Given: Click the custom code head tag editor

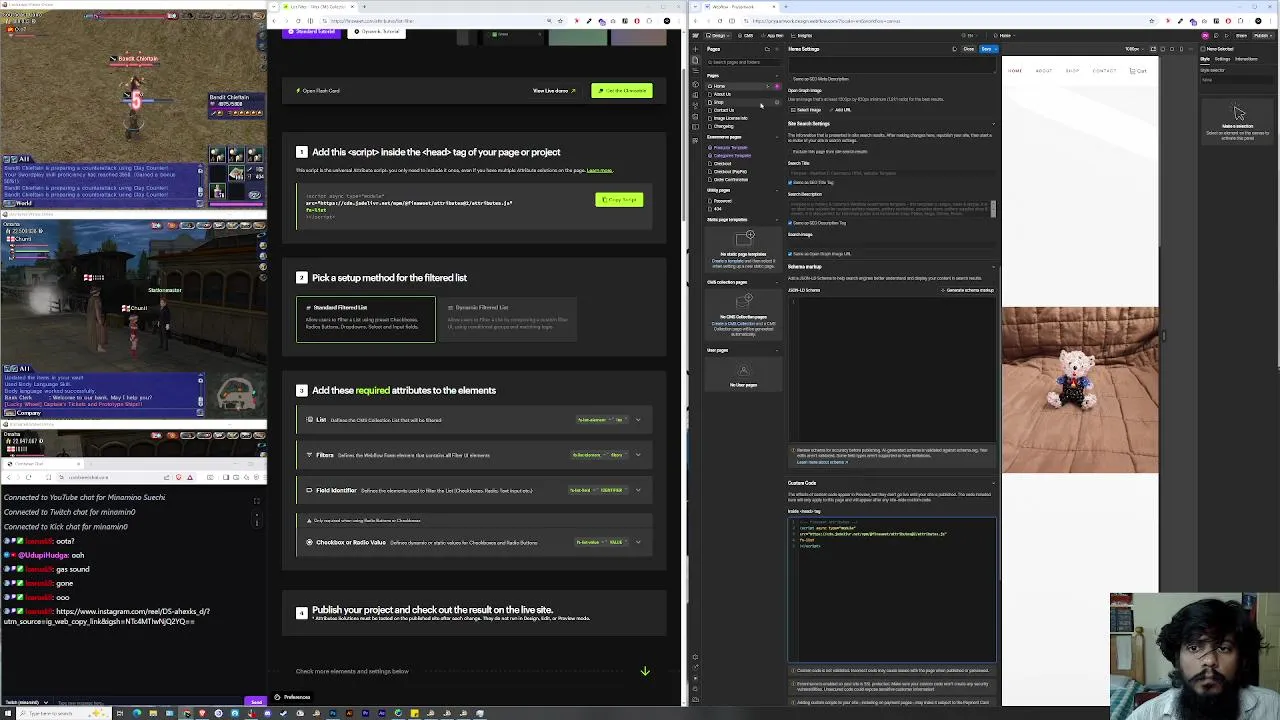Looking at the screenshot, I should (x=892, y=588).
